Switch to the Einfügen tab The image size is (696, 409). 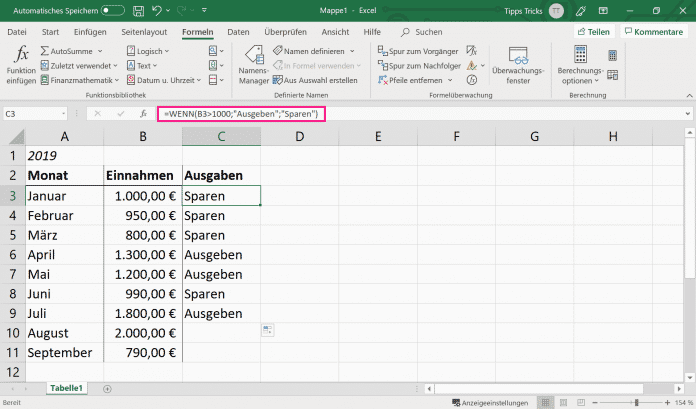[90, 32]
